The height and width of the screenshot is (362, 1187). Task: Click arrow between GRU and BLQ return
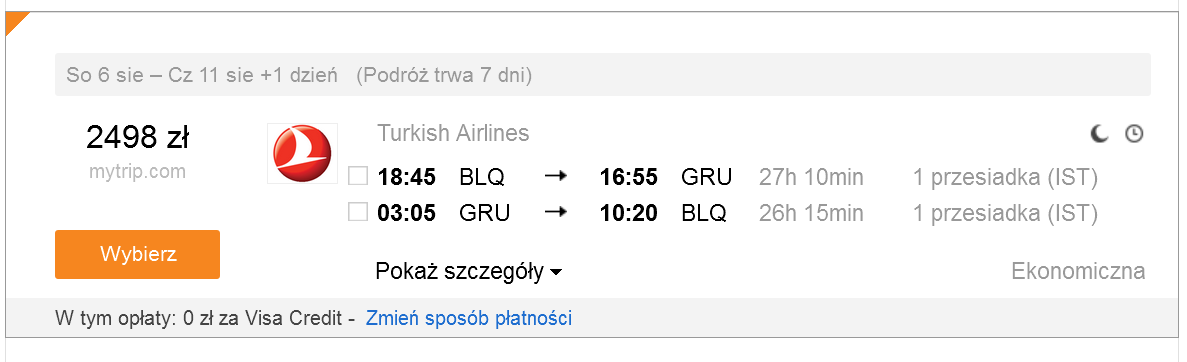tap(556, 214)
